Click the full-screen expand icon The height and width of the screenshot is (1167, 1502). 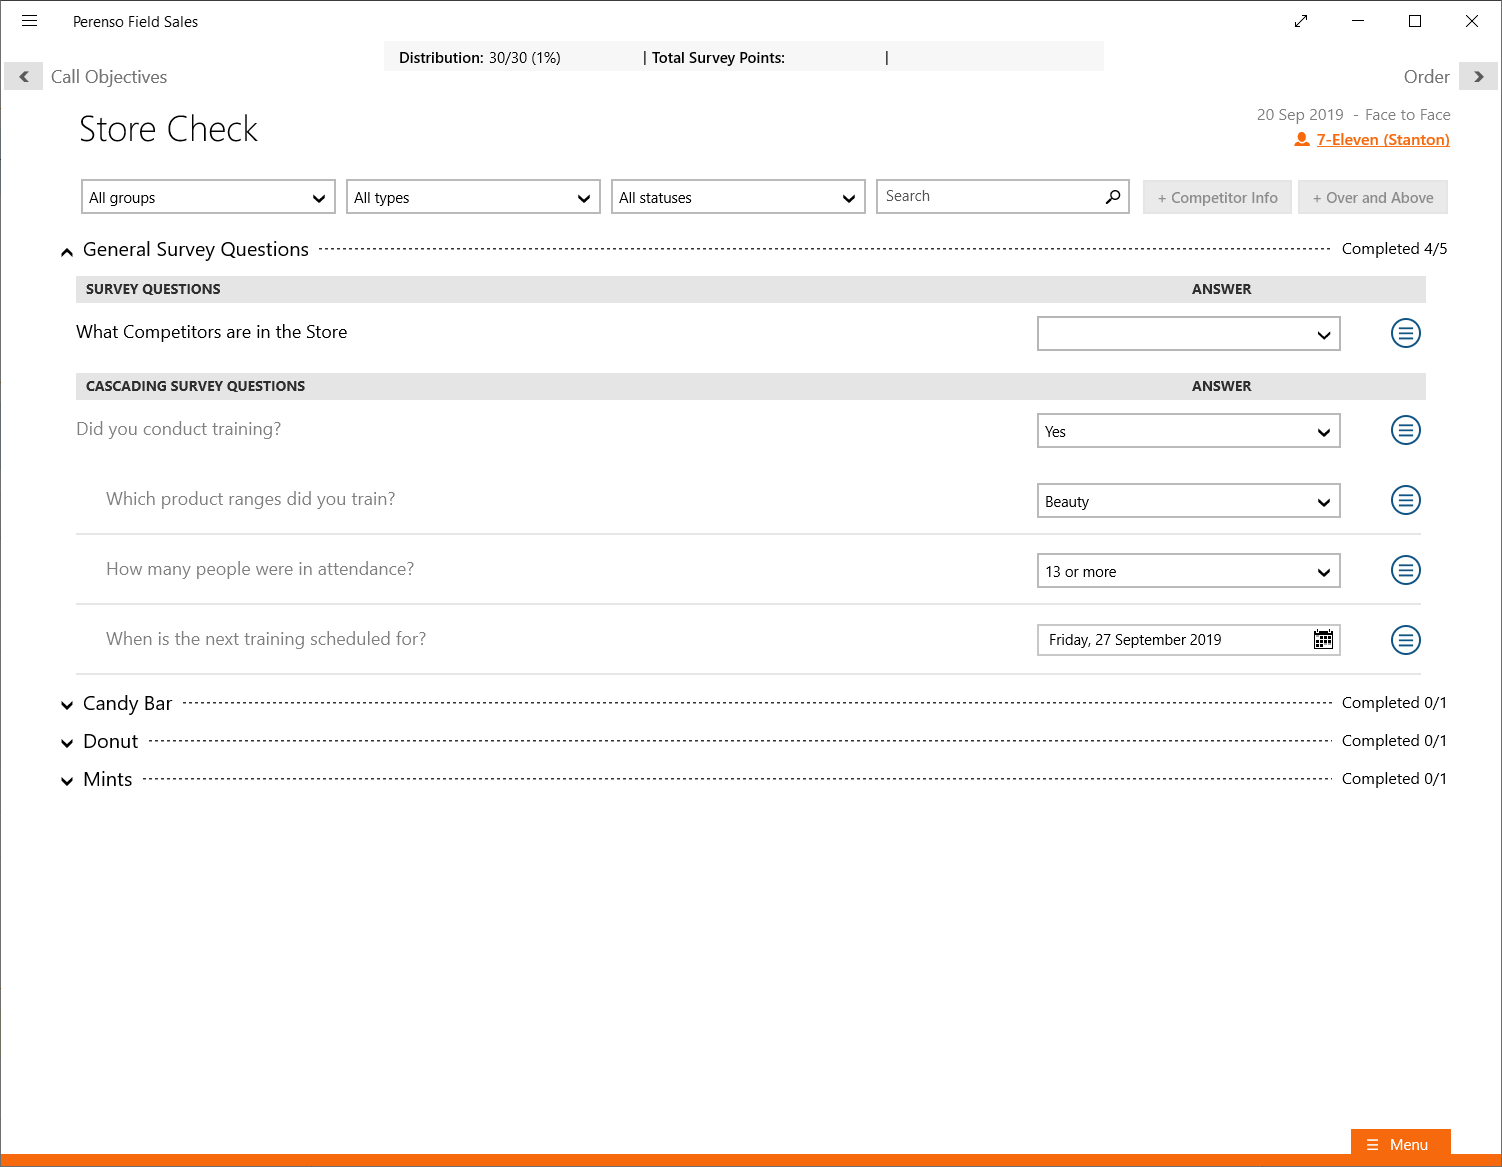(1301, 21)
